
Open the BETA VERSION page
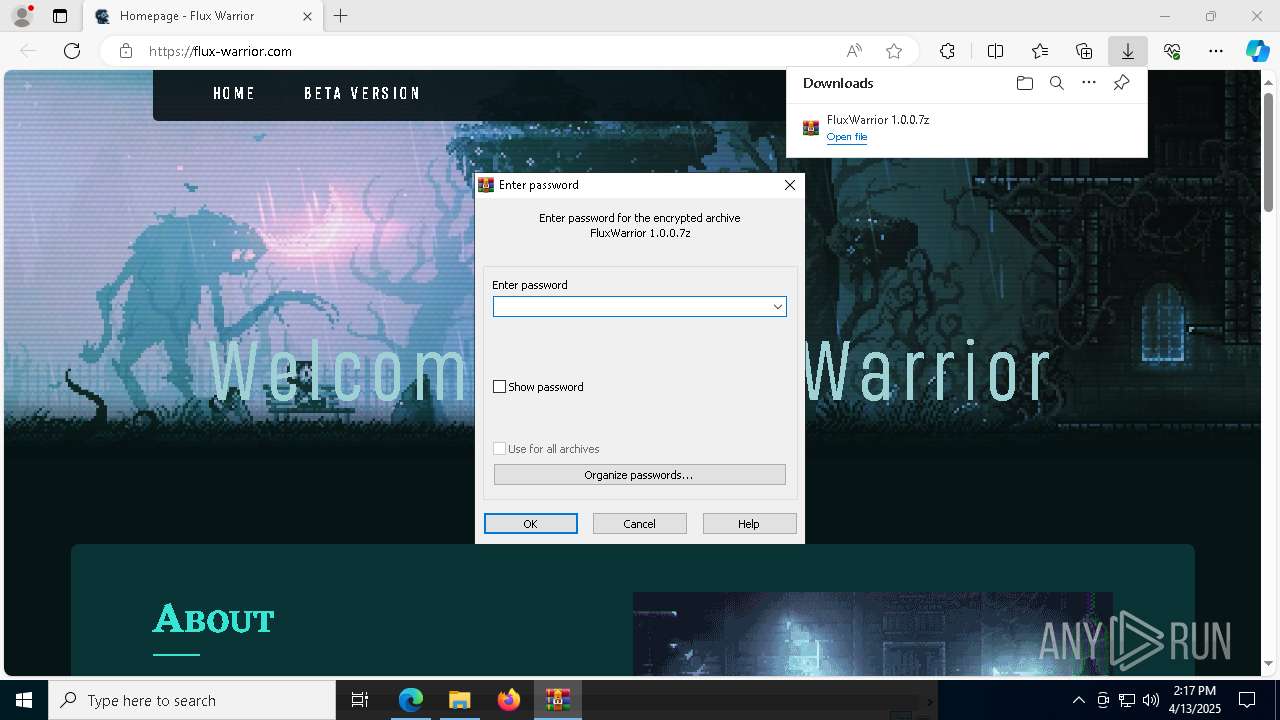[x=362, y=93]
